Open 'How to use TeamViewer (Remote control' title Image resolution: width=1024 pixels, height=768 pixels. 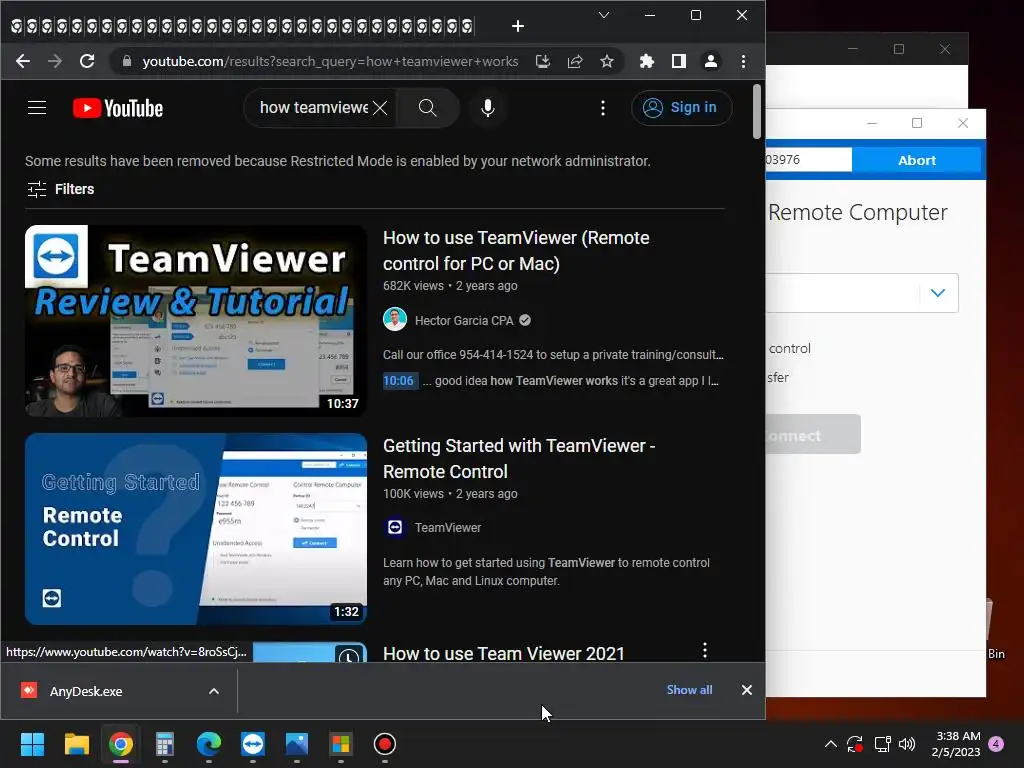pos(516,251)
